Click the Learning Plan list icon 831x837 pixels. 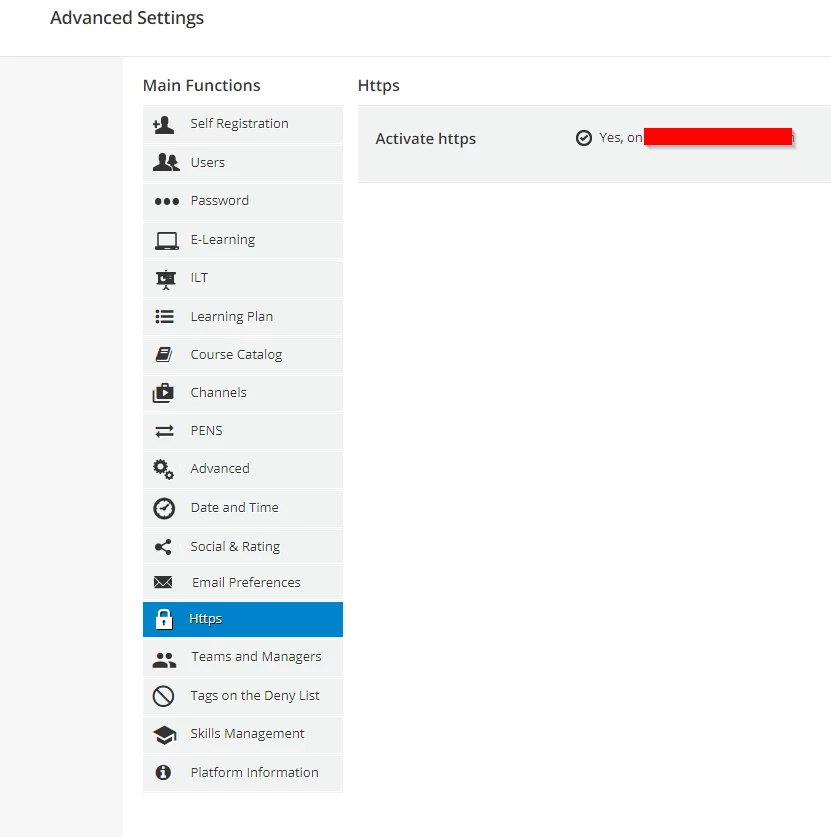coord(165,317)
